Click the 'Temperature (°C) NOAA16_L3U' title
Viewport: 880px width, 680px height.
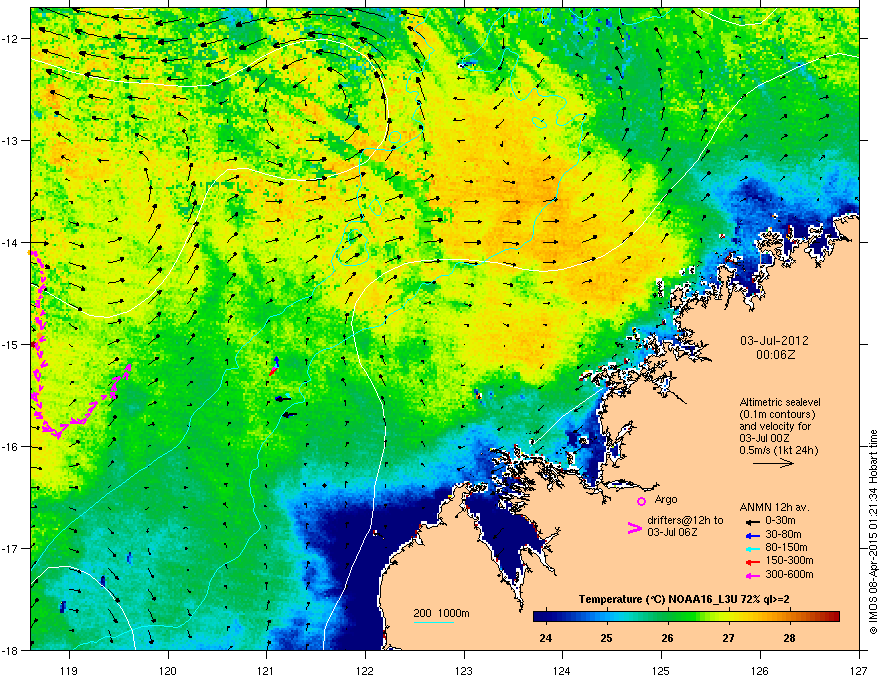coord(648,599)
